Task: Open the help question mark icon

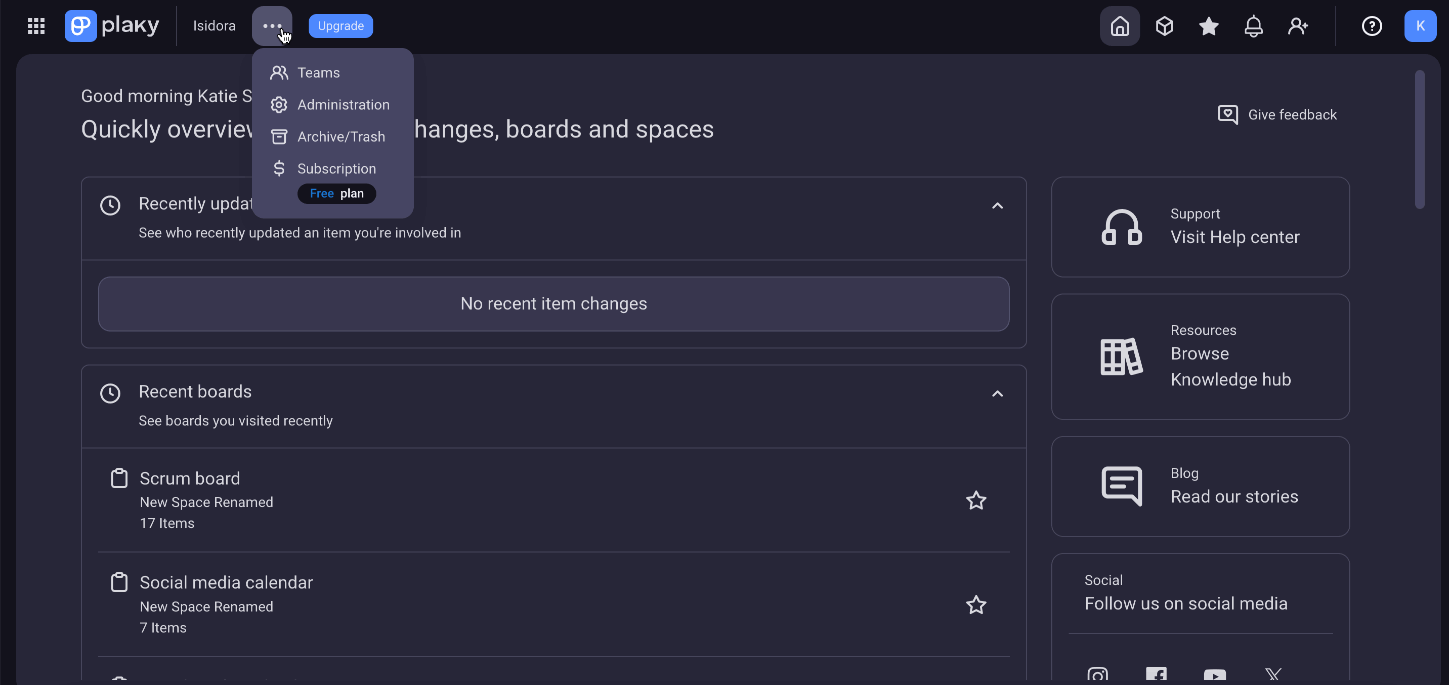Action: point(1372,26)
